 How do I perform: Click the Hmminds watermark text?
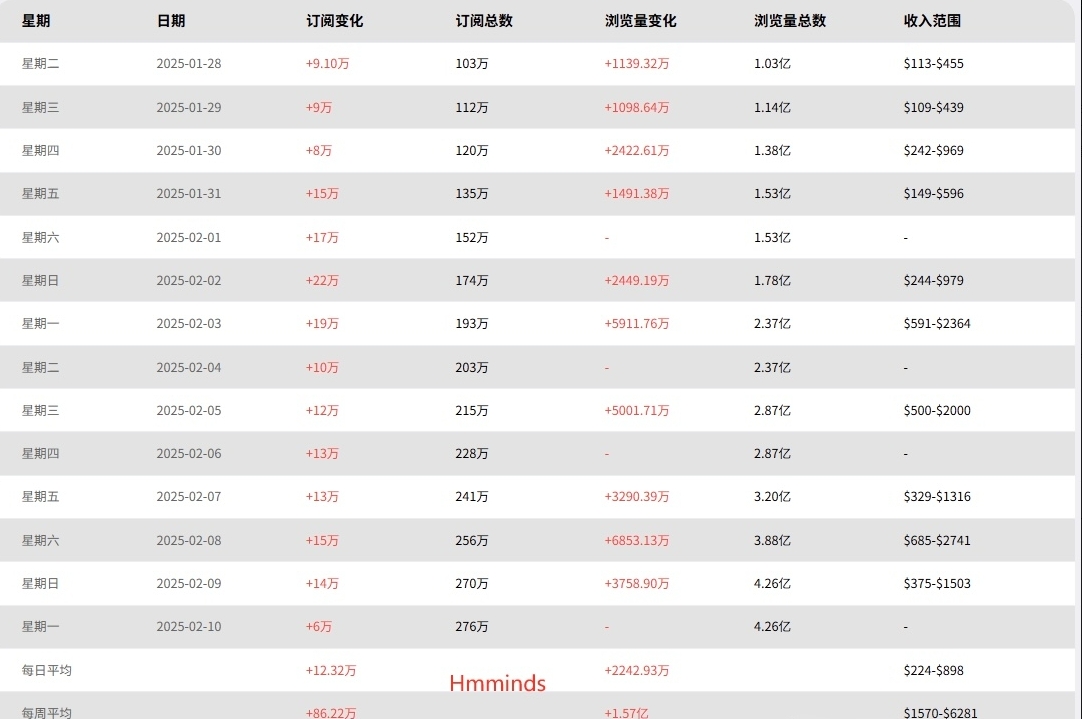point(498,683)
